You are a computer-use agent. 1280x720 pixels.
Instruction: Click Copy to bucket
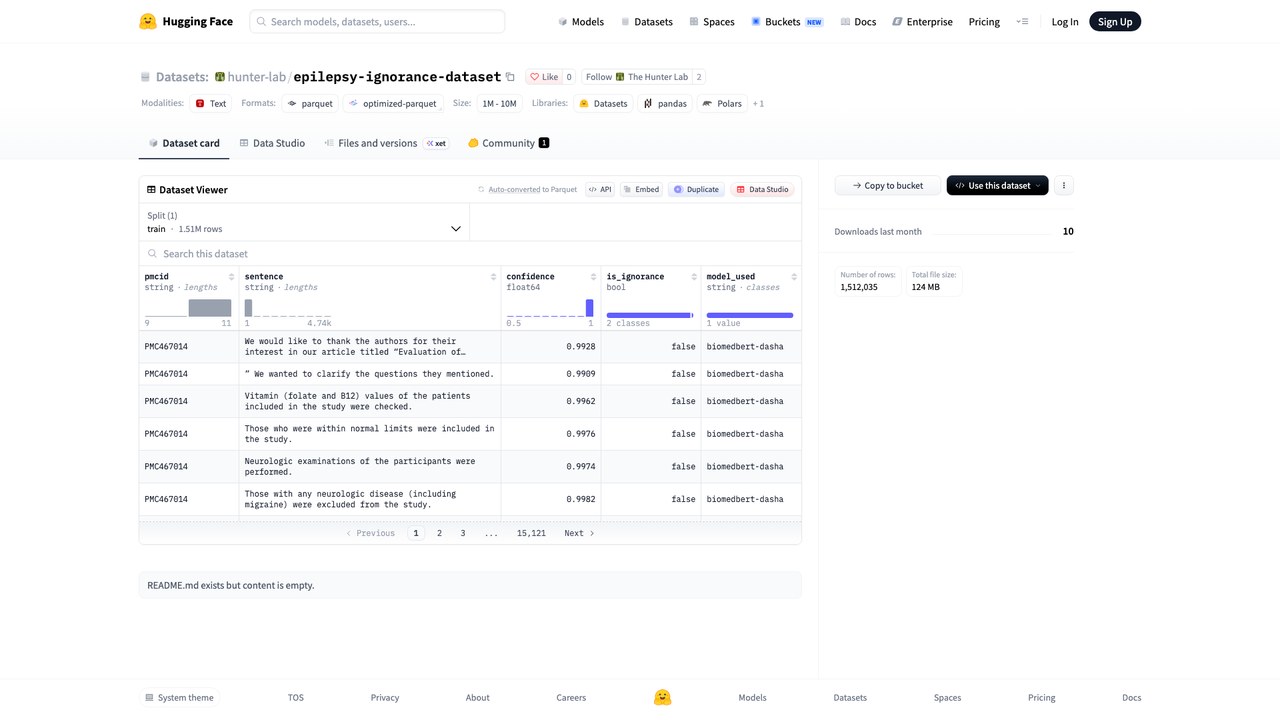[888, 185]
